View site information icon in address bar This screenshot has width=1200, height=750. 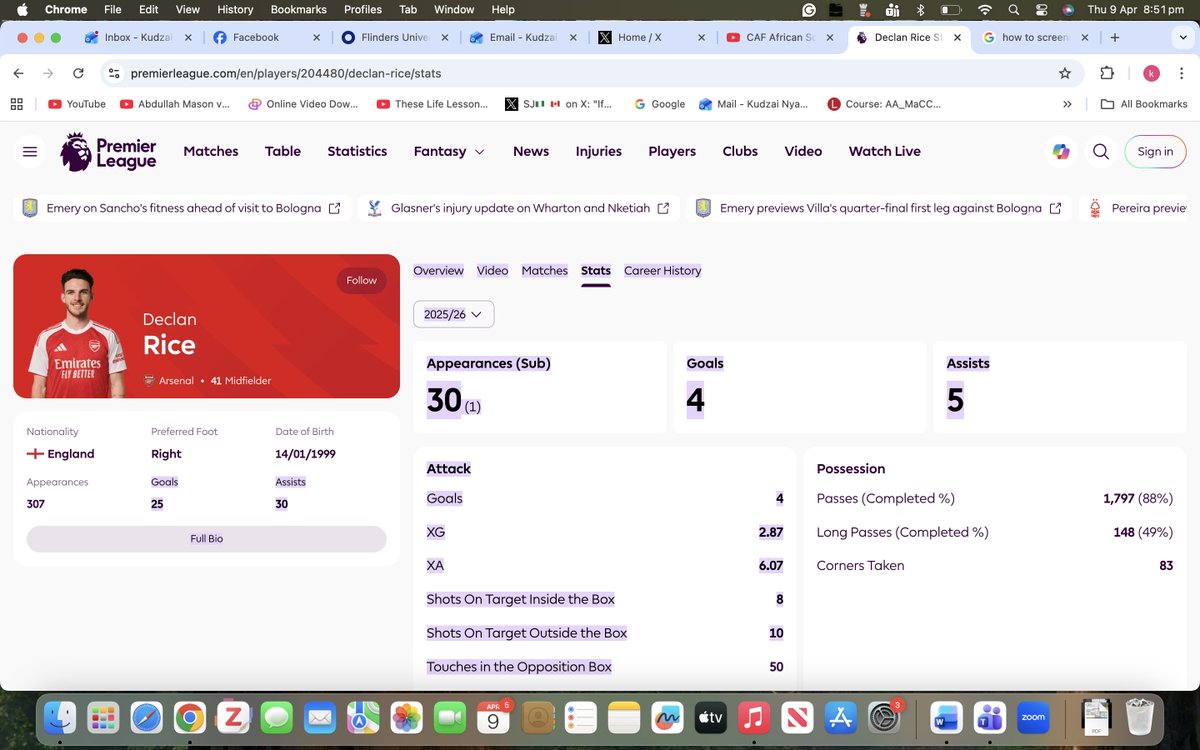coord(114,73)
